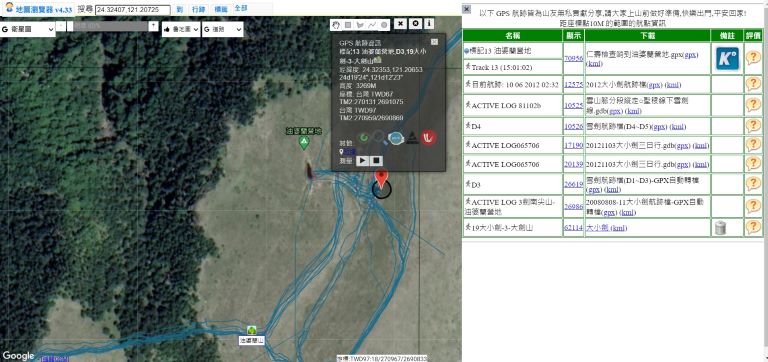Click the info button on map toolbar

tap(429, 24)
